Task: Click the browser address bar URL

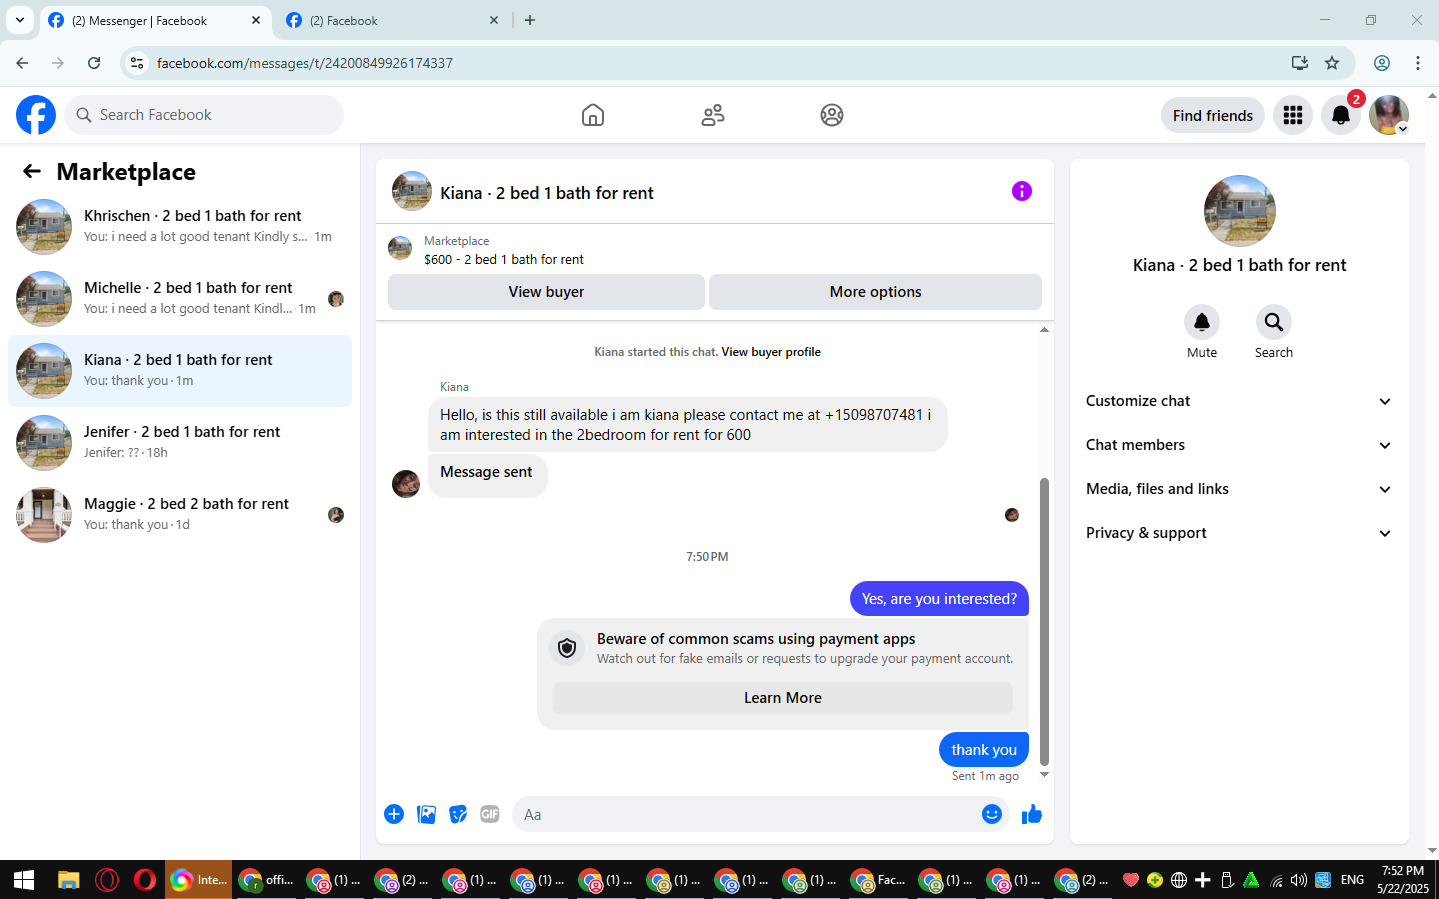Action: point(304,63)
